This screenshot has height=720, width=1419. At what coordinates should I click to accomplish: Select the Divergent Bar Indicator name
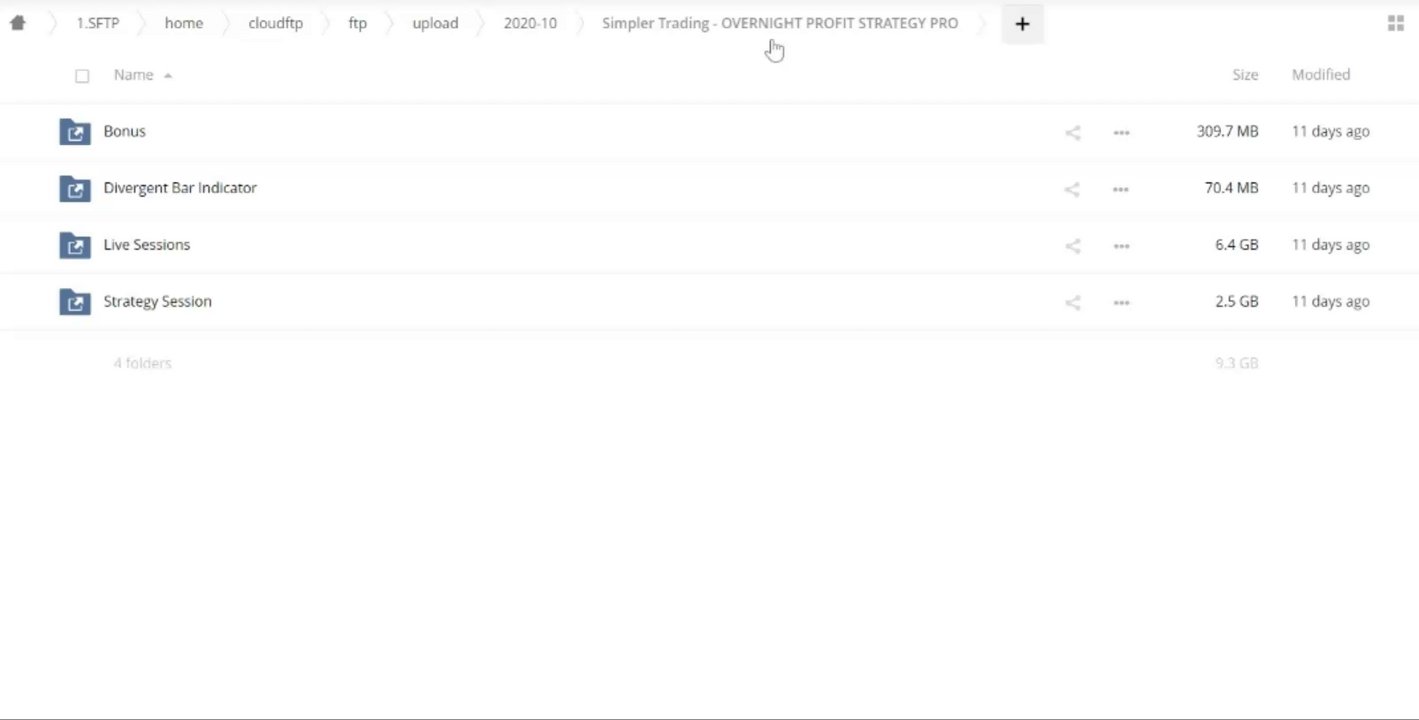click(180, 188)
